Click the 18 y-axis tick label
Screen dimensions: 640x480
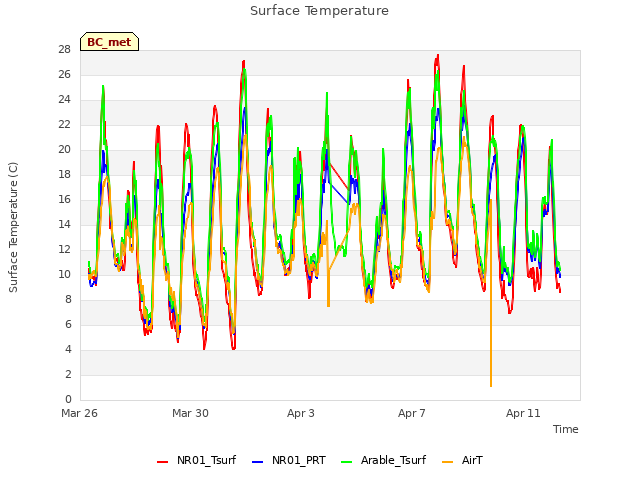coord(64,174)
